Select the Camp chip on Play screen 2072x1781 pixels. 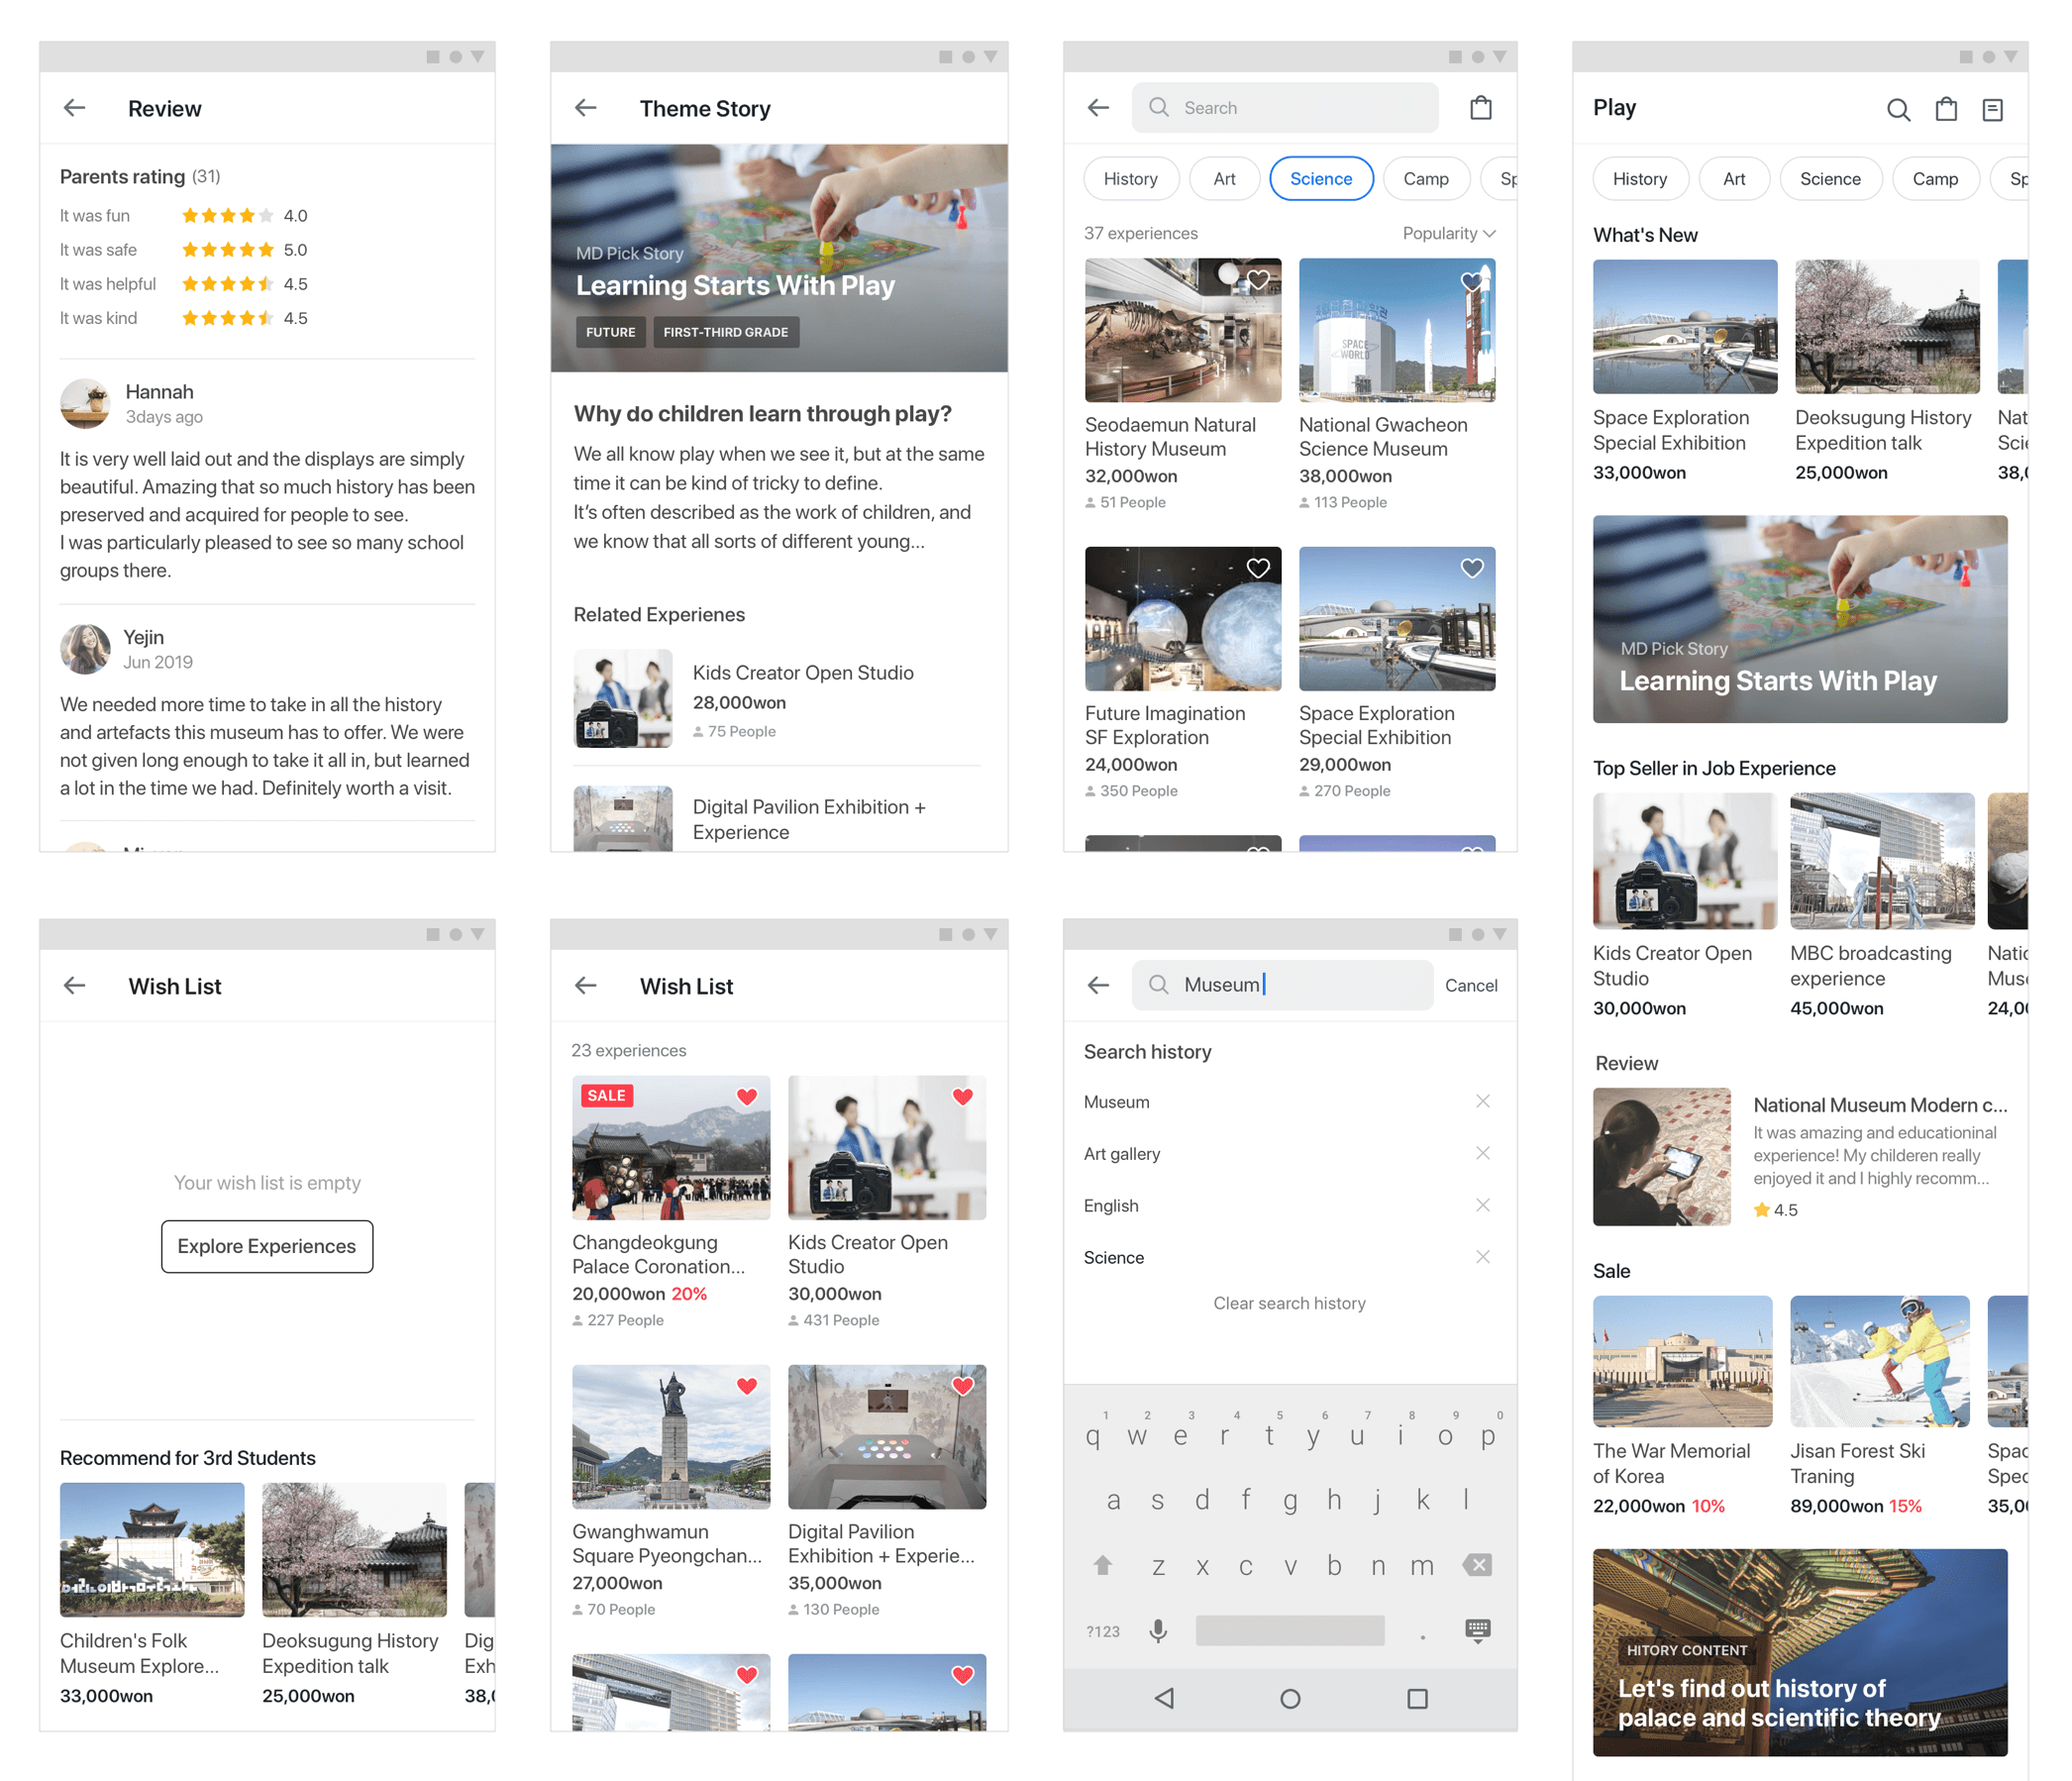[1934, 179]
